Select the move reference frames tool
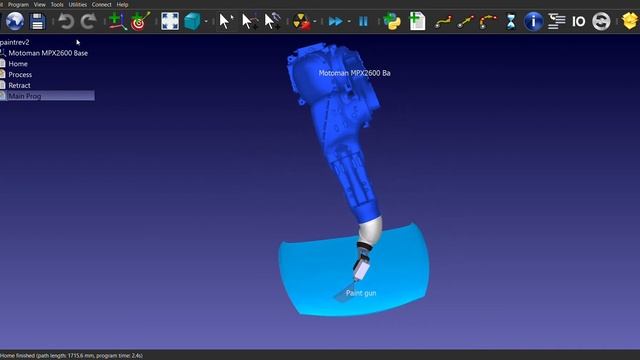 (249, 21)
